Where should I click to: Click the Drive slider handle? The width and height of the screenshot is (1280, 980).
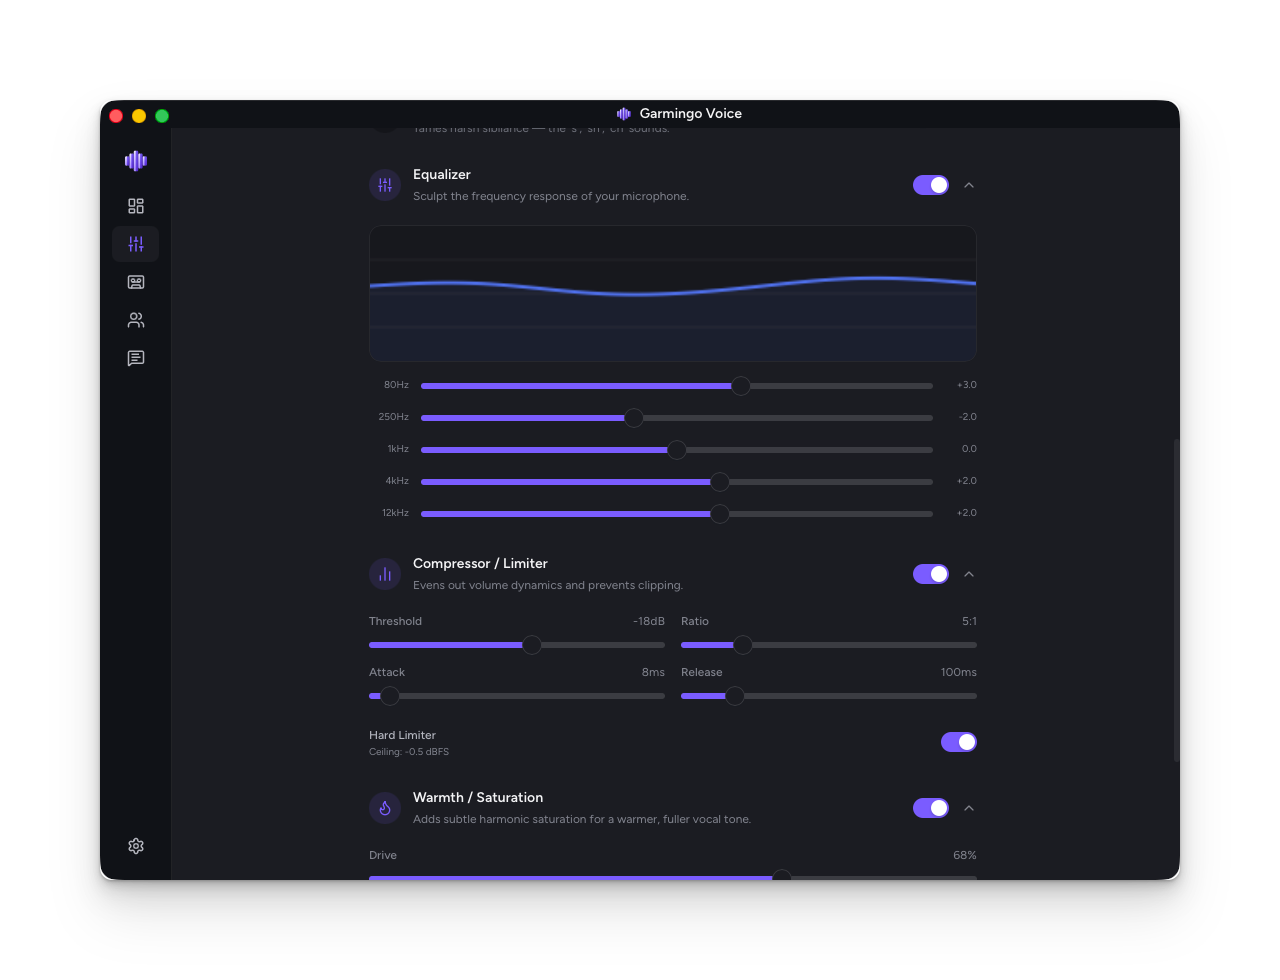782,876
